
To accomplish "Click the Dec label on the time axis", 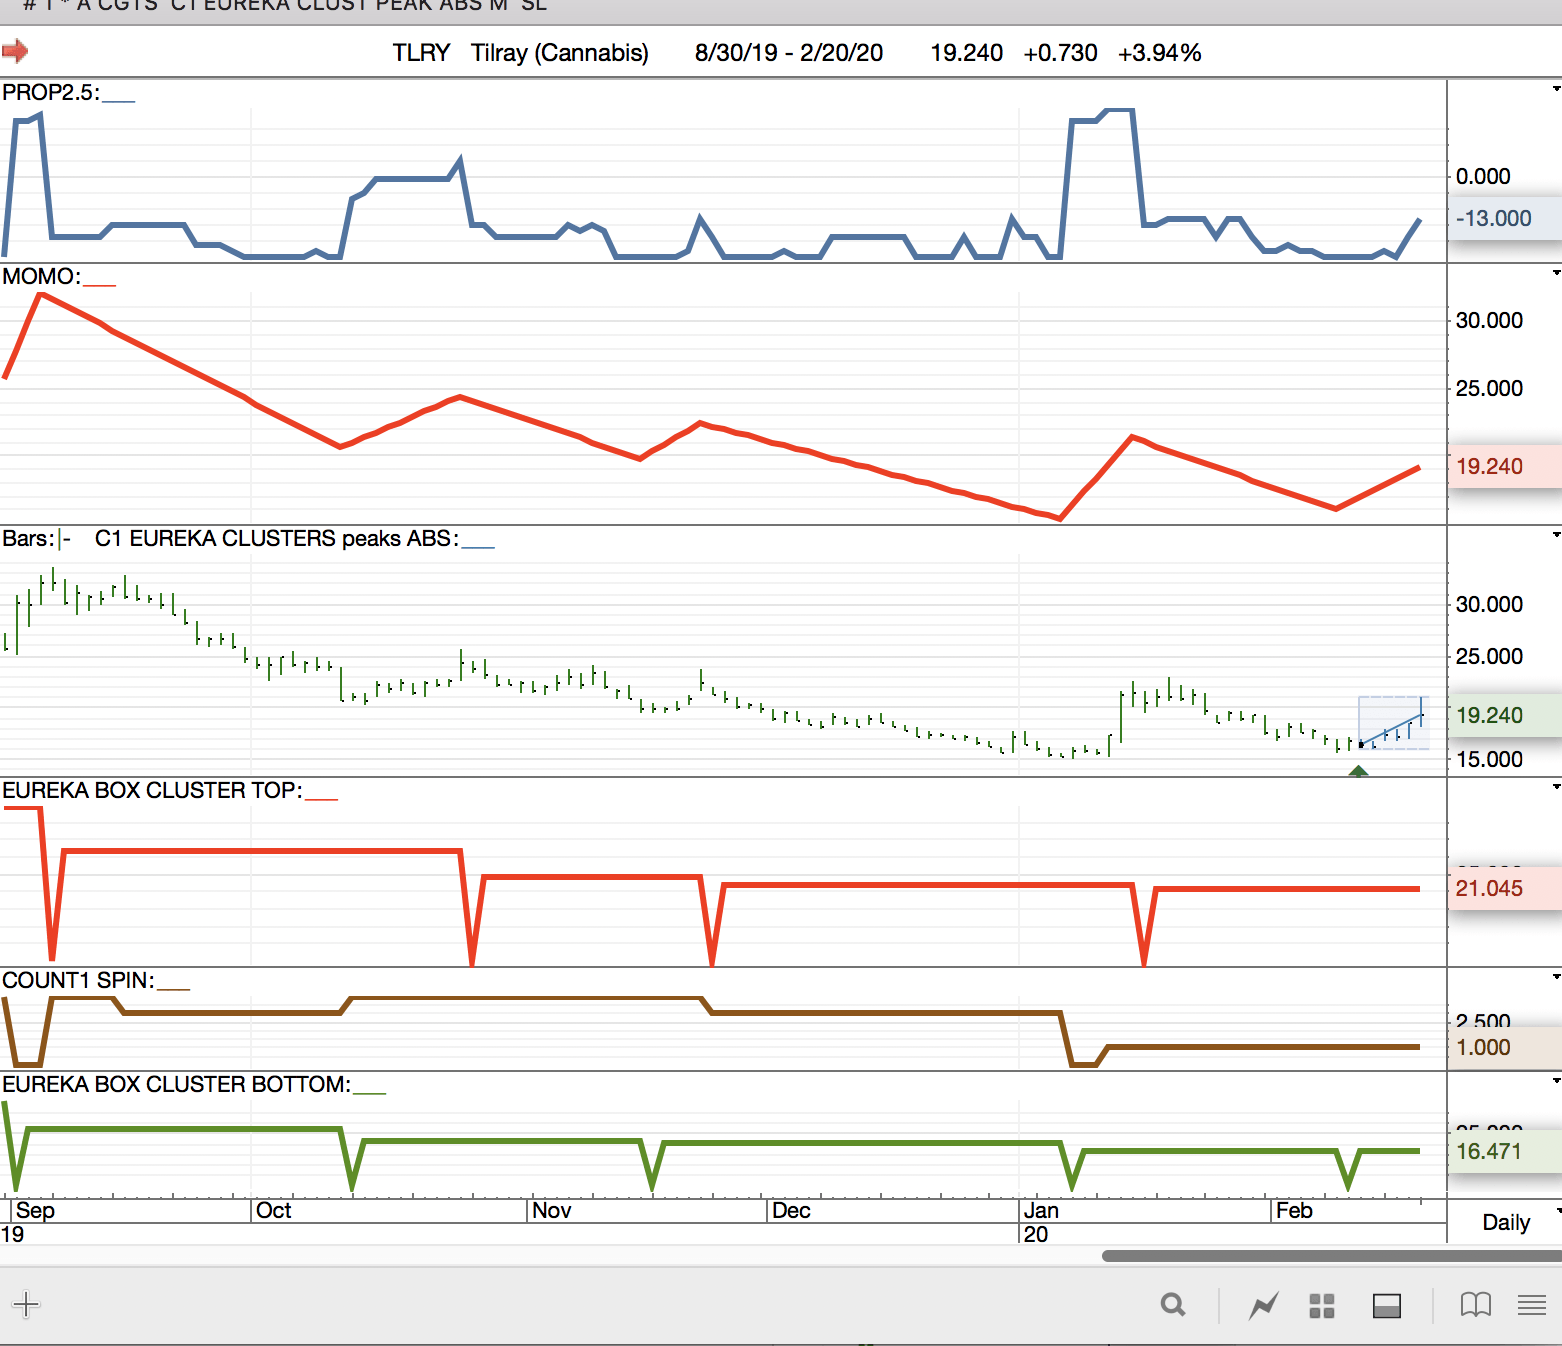I will (791, 1210).
